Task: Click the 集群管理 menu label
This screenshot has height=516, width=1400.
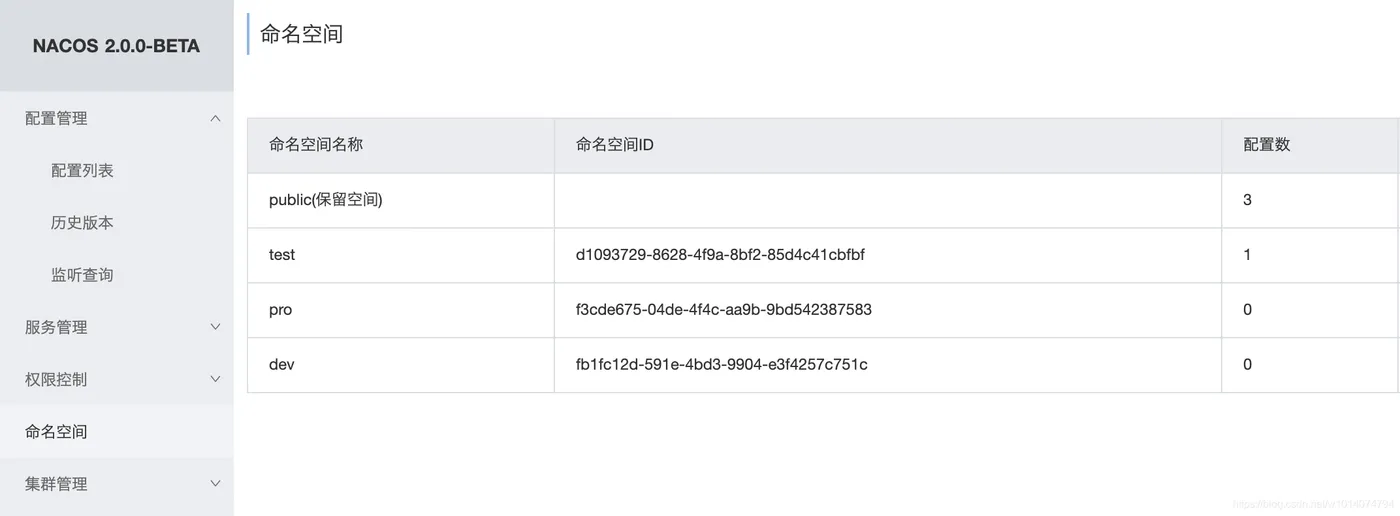Action: point(56,484)
